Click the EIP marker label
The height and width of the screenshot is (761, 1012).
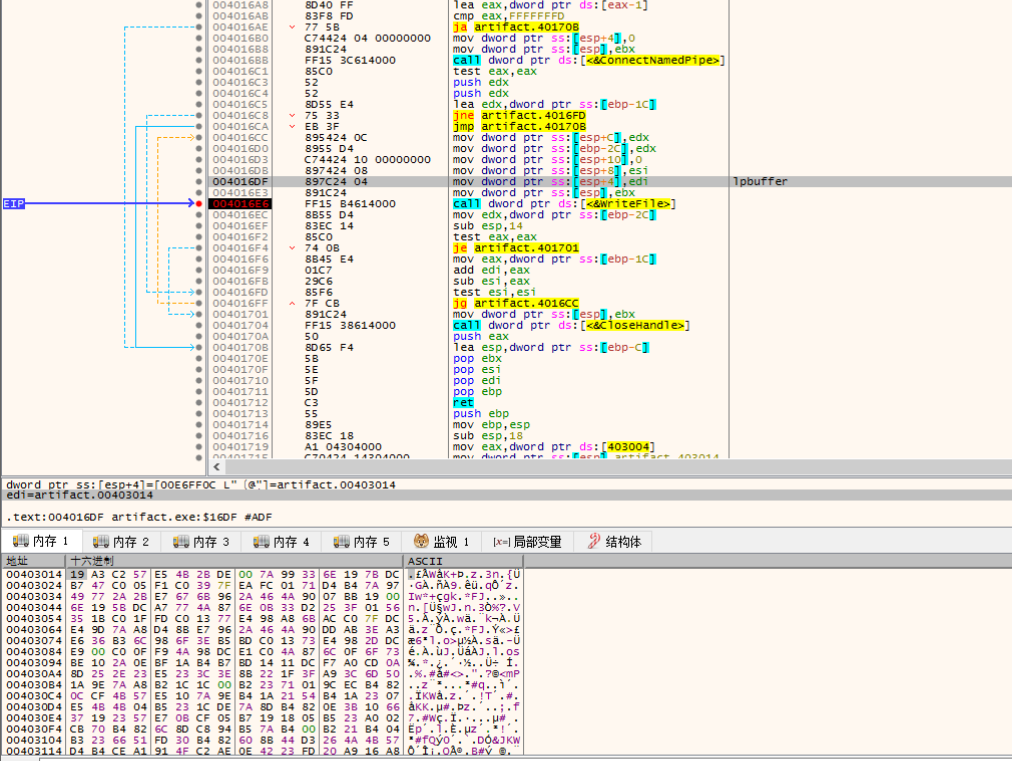pyautogui.click(x=14, y=204)
